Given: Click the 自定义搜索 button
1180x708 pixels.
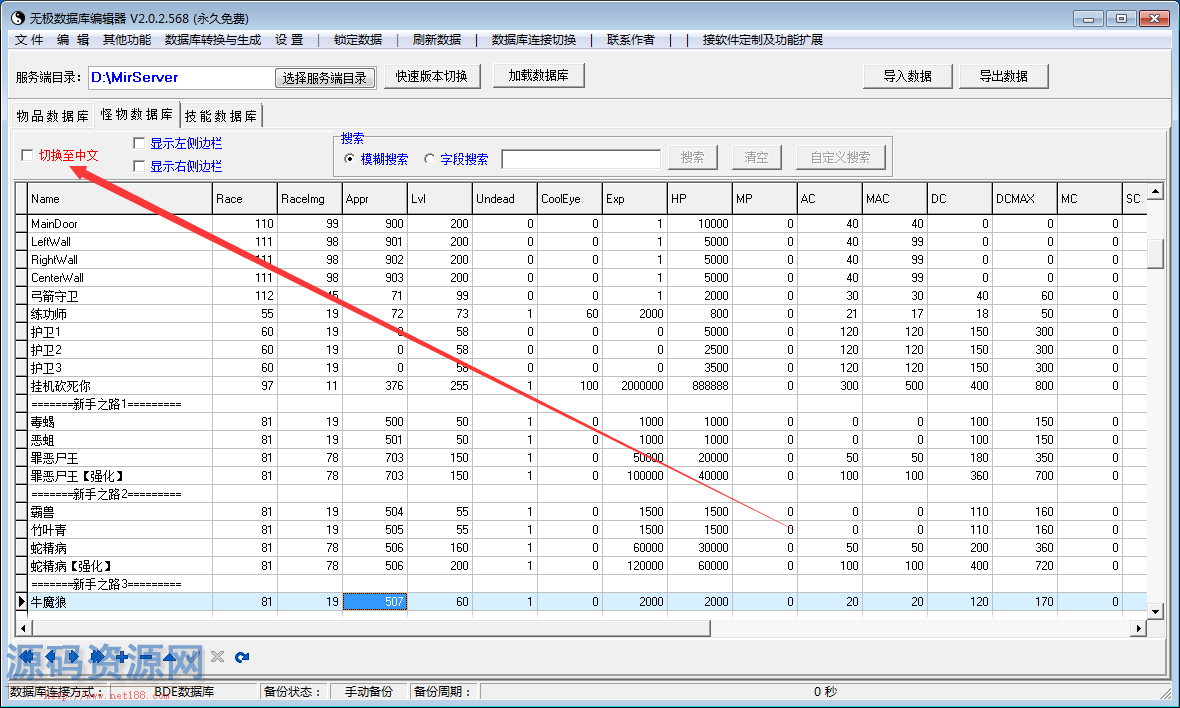Looking at the screenshot, I should [840, 157].
